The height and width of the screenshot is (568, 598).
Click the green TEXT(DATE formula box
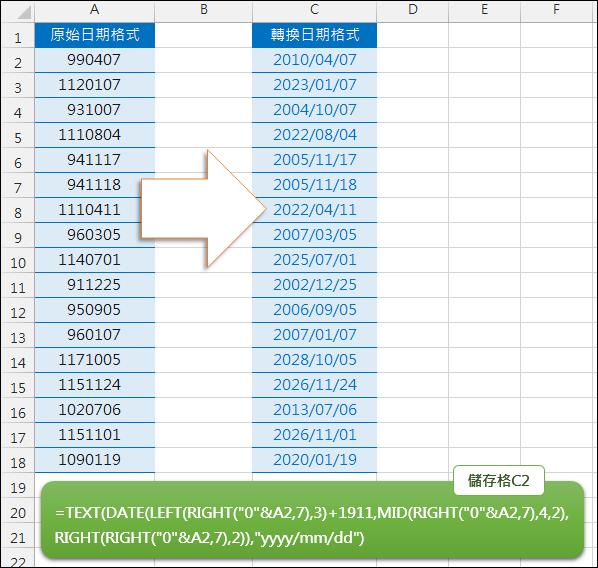tap(312, 520)
